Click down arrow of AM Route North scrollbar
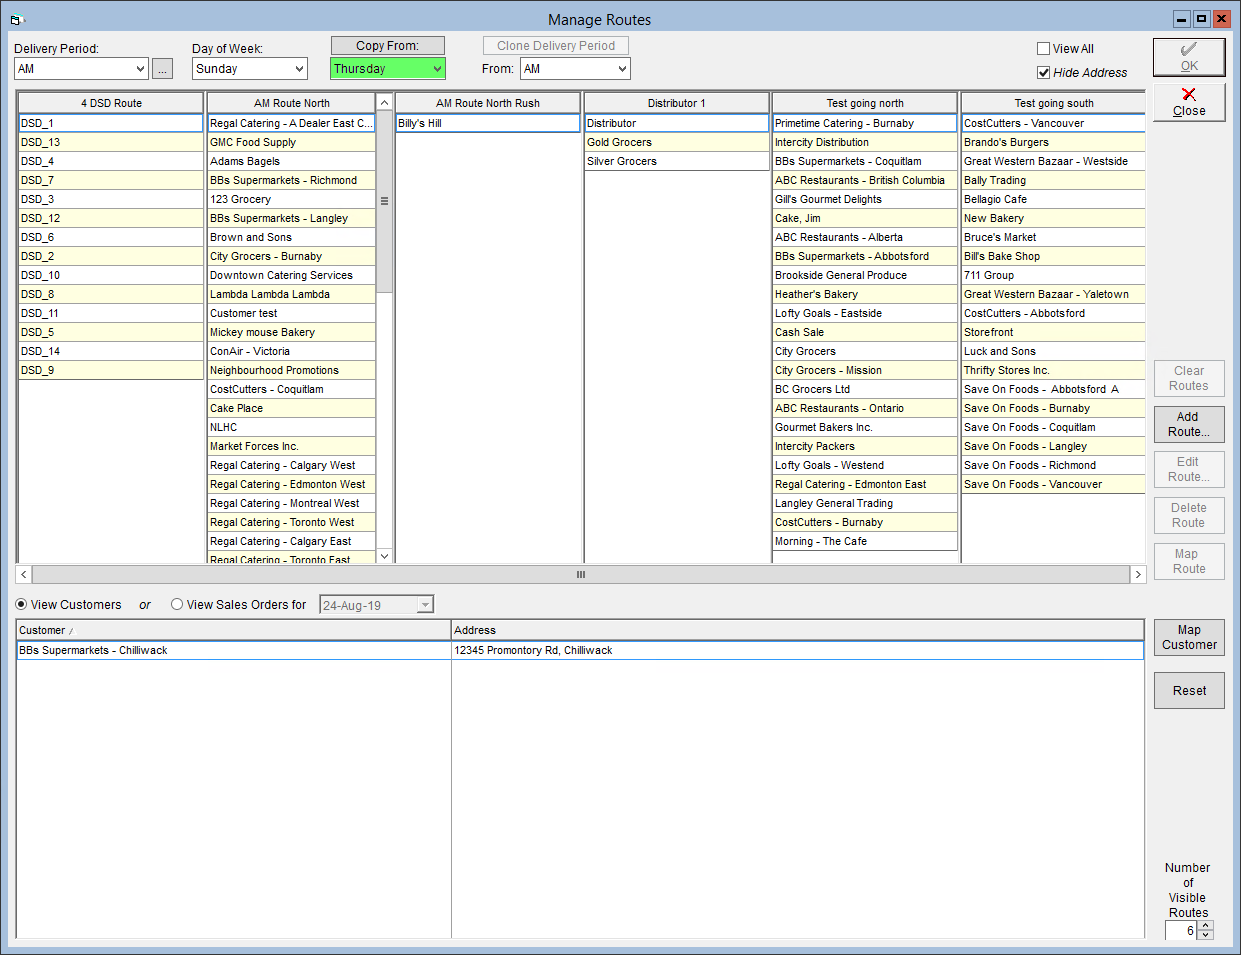 (384, 556)
